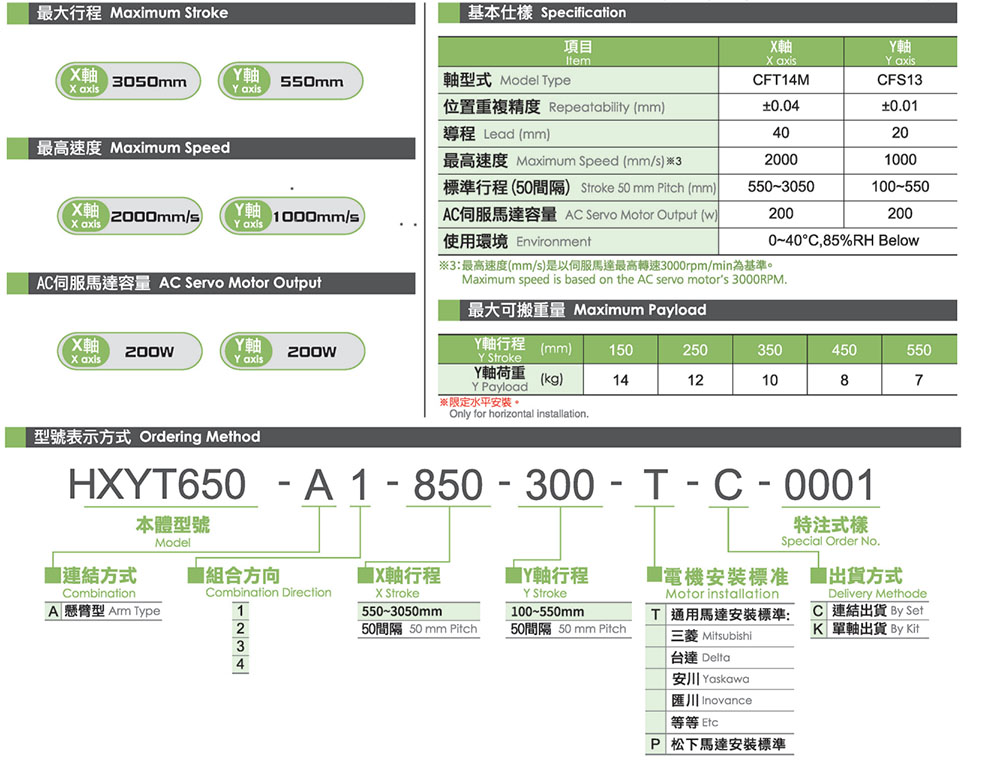This screenshot has height=767, width=1000.
Task: Click the Maximum Speed section header
Action: [x=211, y=149]
